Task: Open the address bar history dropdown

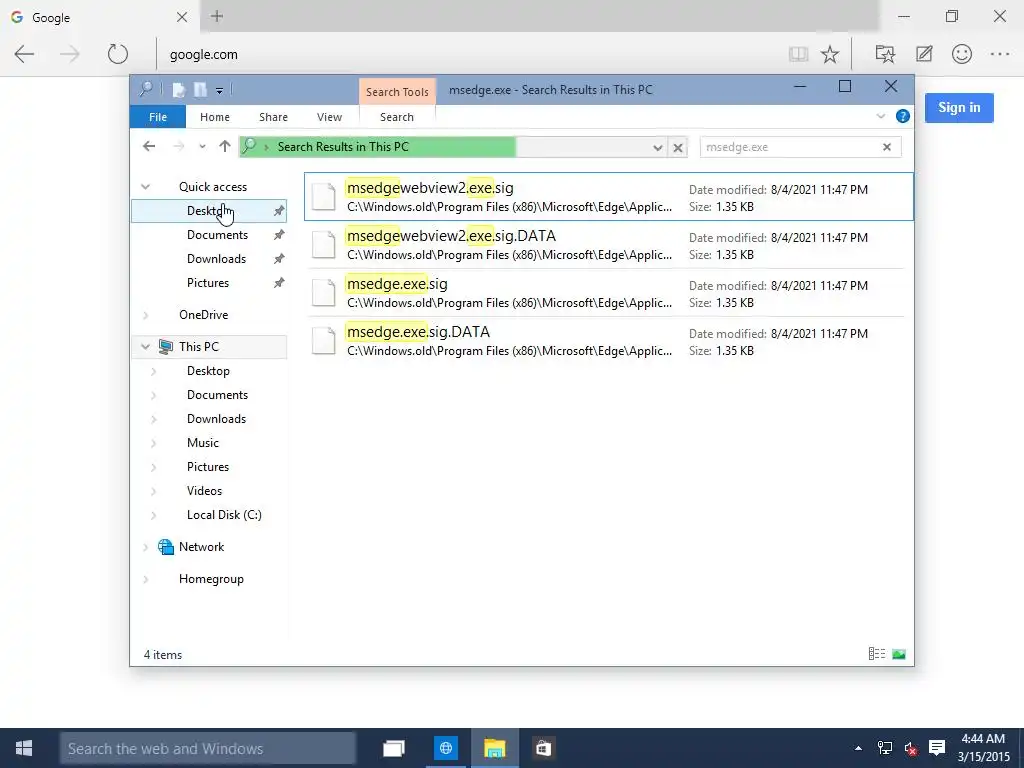Action: tap(658, 148)
